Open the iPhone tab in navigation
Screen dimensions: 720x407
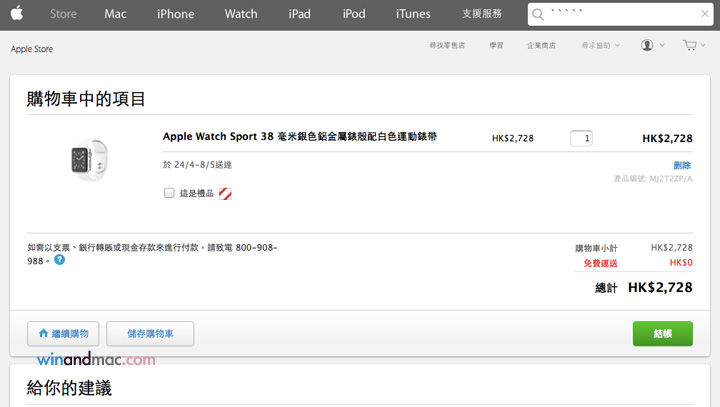pyautogui.click(x=175, y=14)
